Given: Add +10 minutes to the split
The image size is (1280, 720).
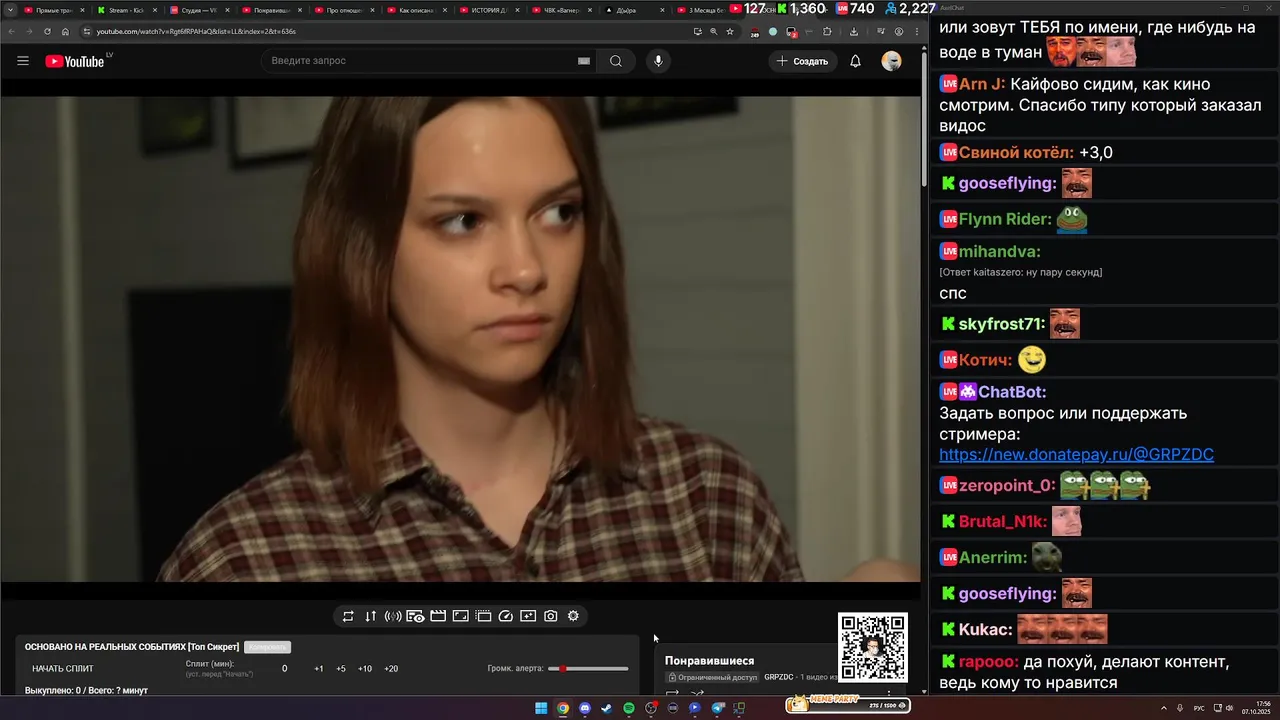Looking at the screenshot, I should [365, 669].
